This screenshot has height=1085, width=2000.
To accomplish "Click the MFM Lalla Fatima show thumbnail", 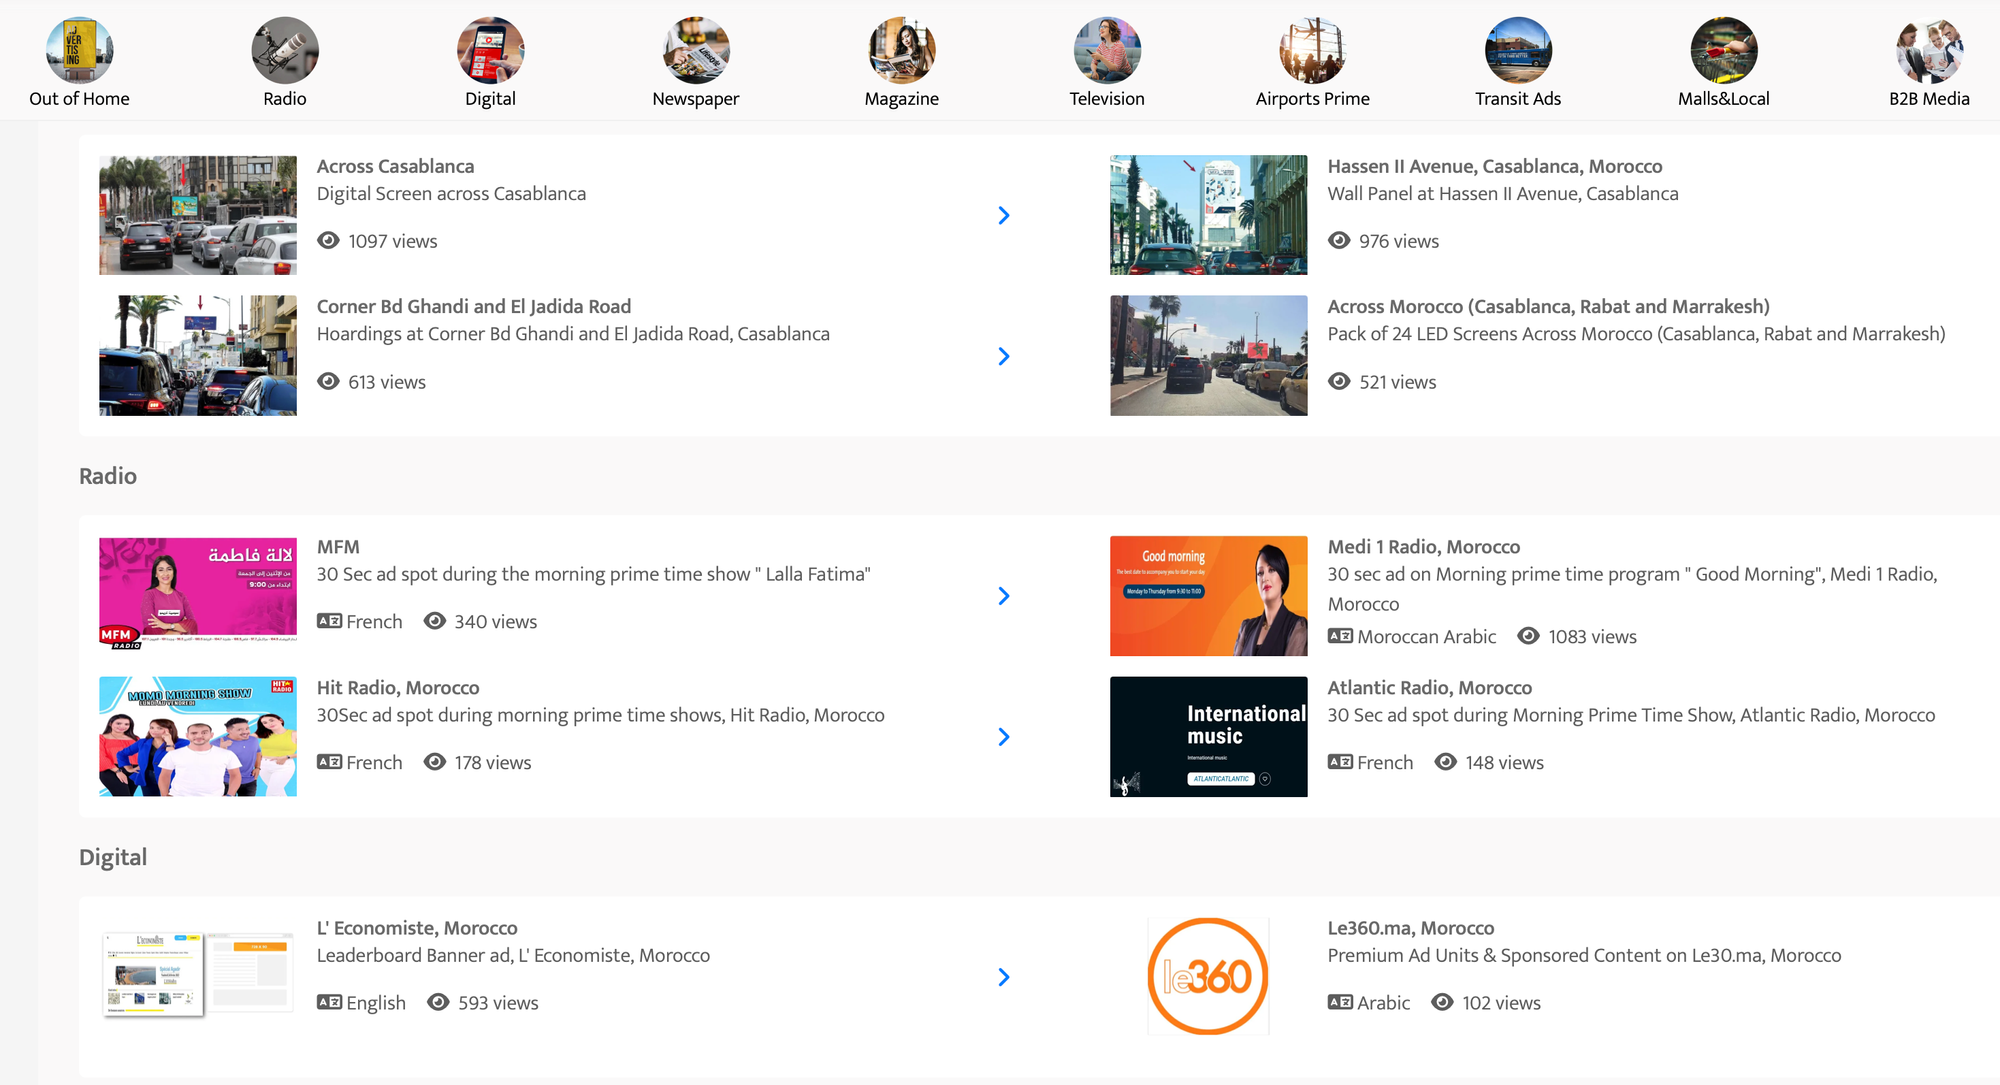I will point(198,594).
